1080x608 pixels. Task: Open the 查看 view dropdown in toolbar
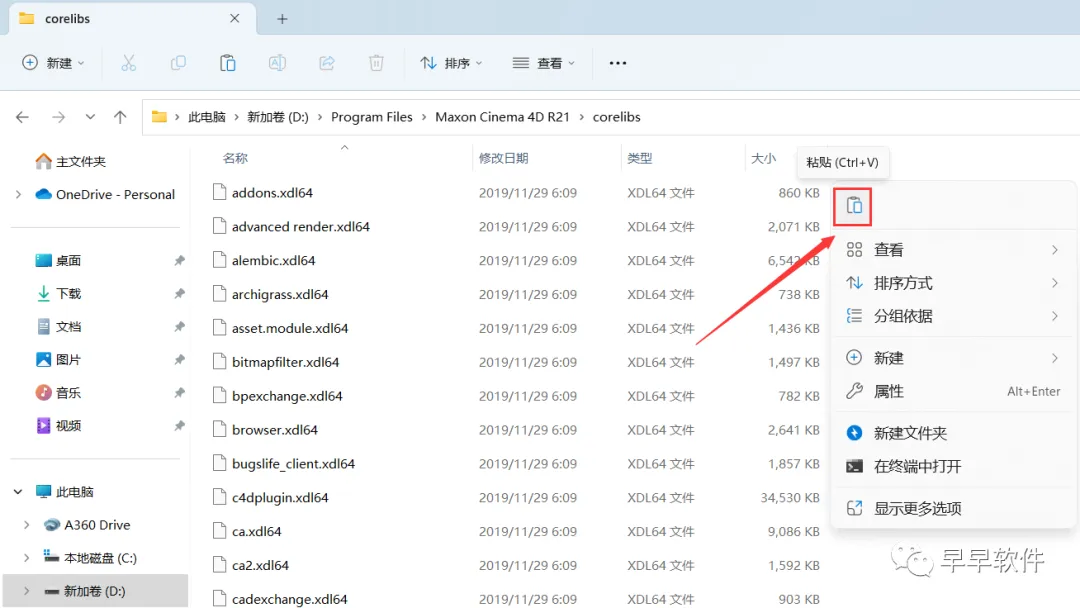(544, 63)
